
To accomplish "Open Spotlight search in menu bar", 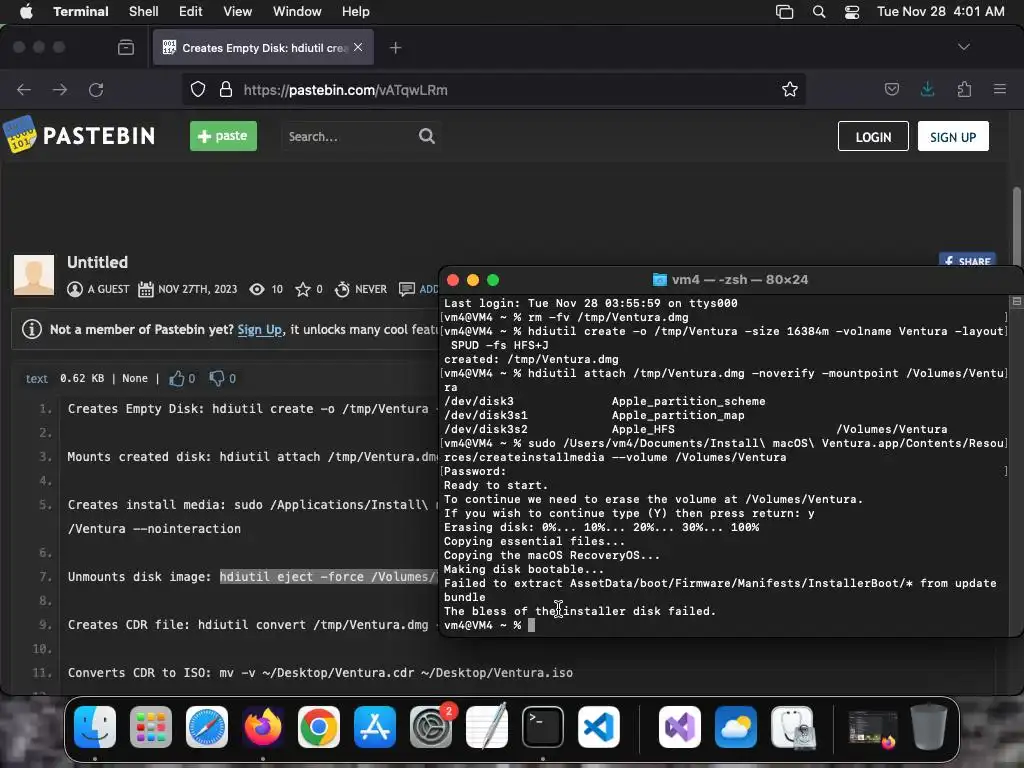I will tap(819, 12).
